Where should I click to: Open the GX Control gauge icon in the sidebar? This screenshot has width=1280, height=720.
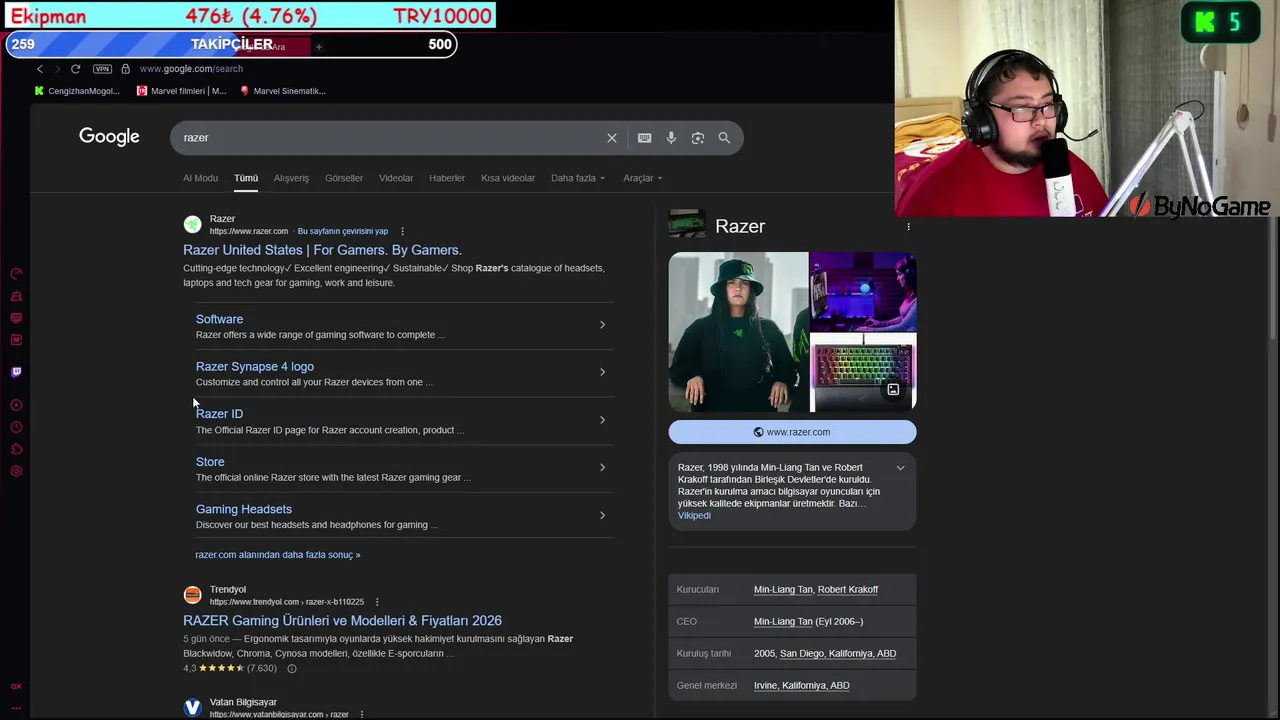click(16, 273)
